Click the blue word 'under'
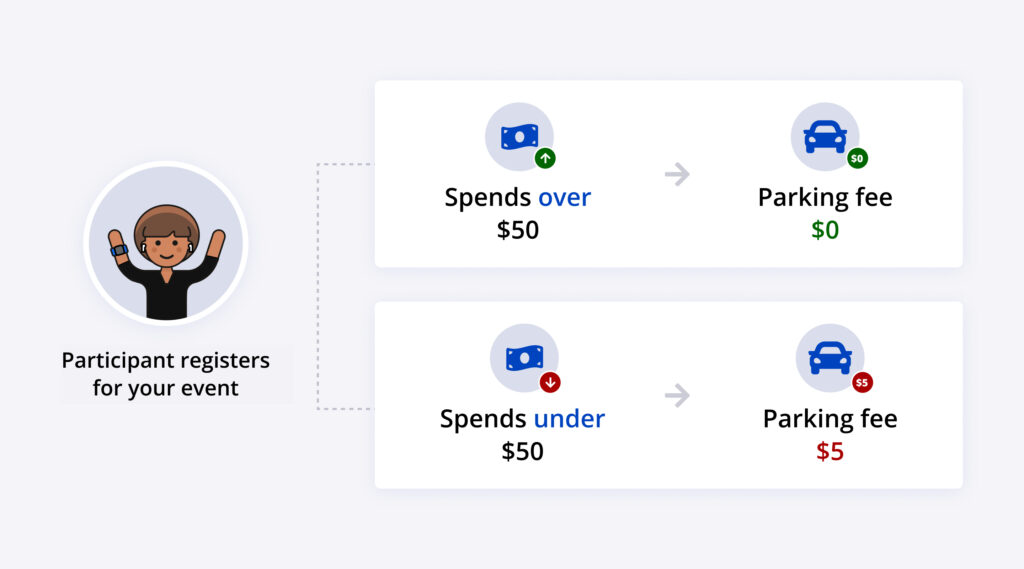The height and width of the screenshot is (569, 1024). (569, 418)
